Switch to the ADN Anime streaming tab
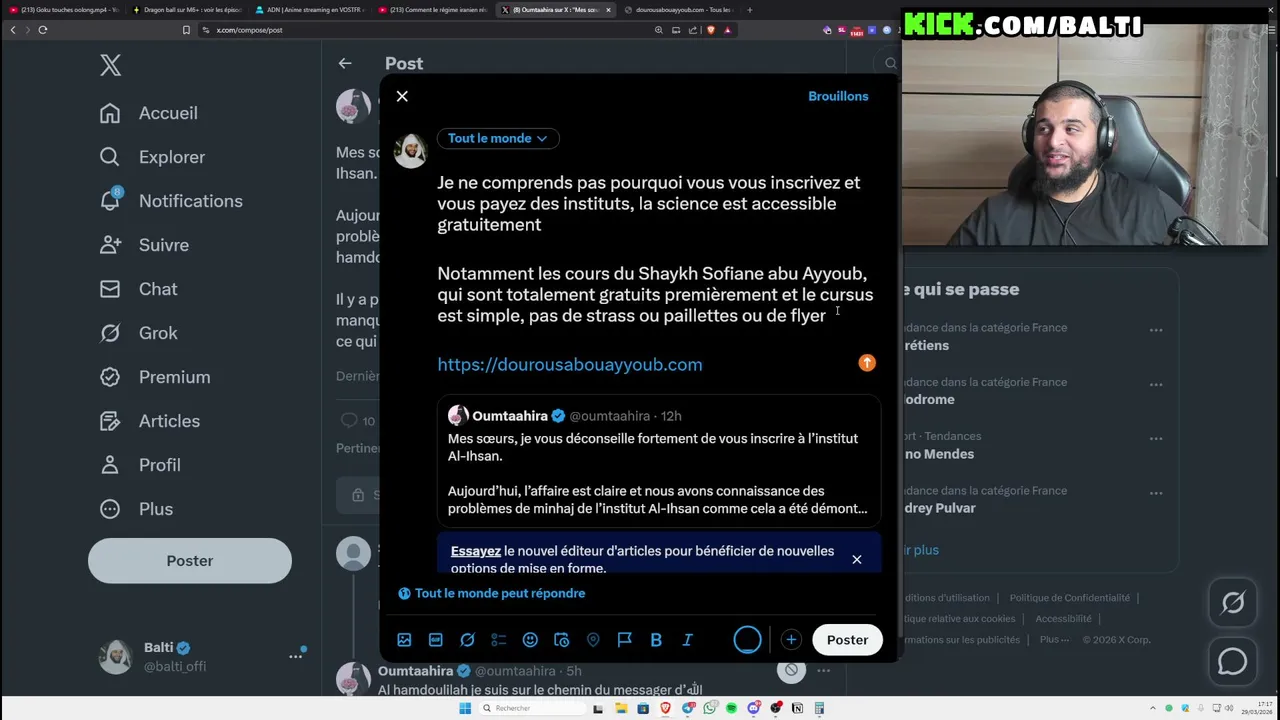This screenshot has height=720, width=1280. [310, 10]
